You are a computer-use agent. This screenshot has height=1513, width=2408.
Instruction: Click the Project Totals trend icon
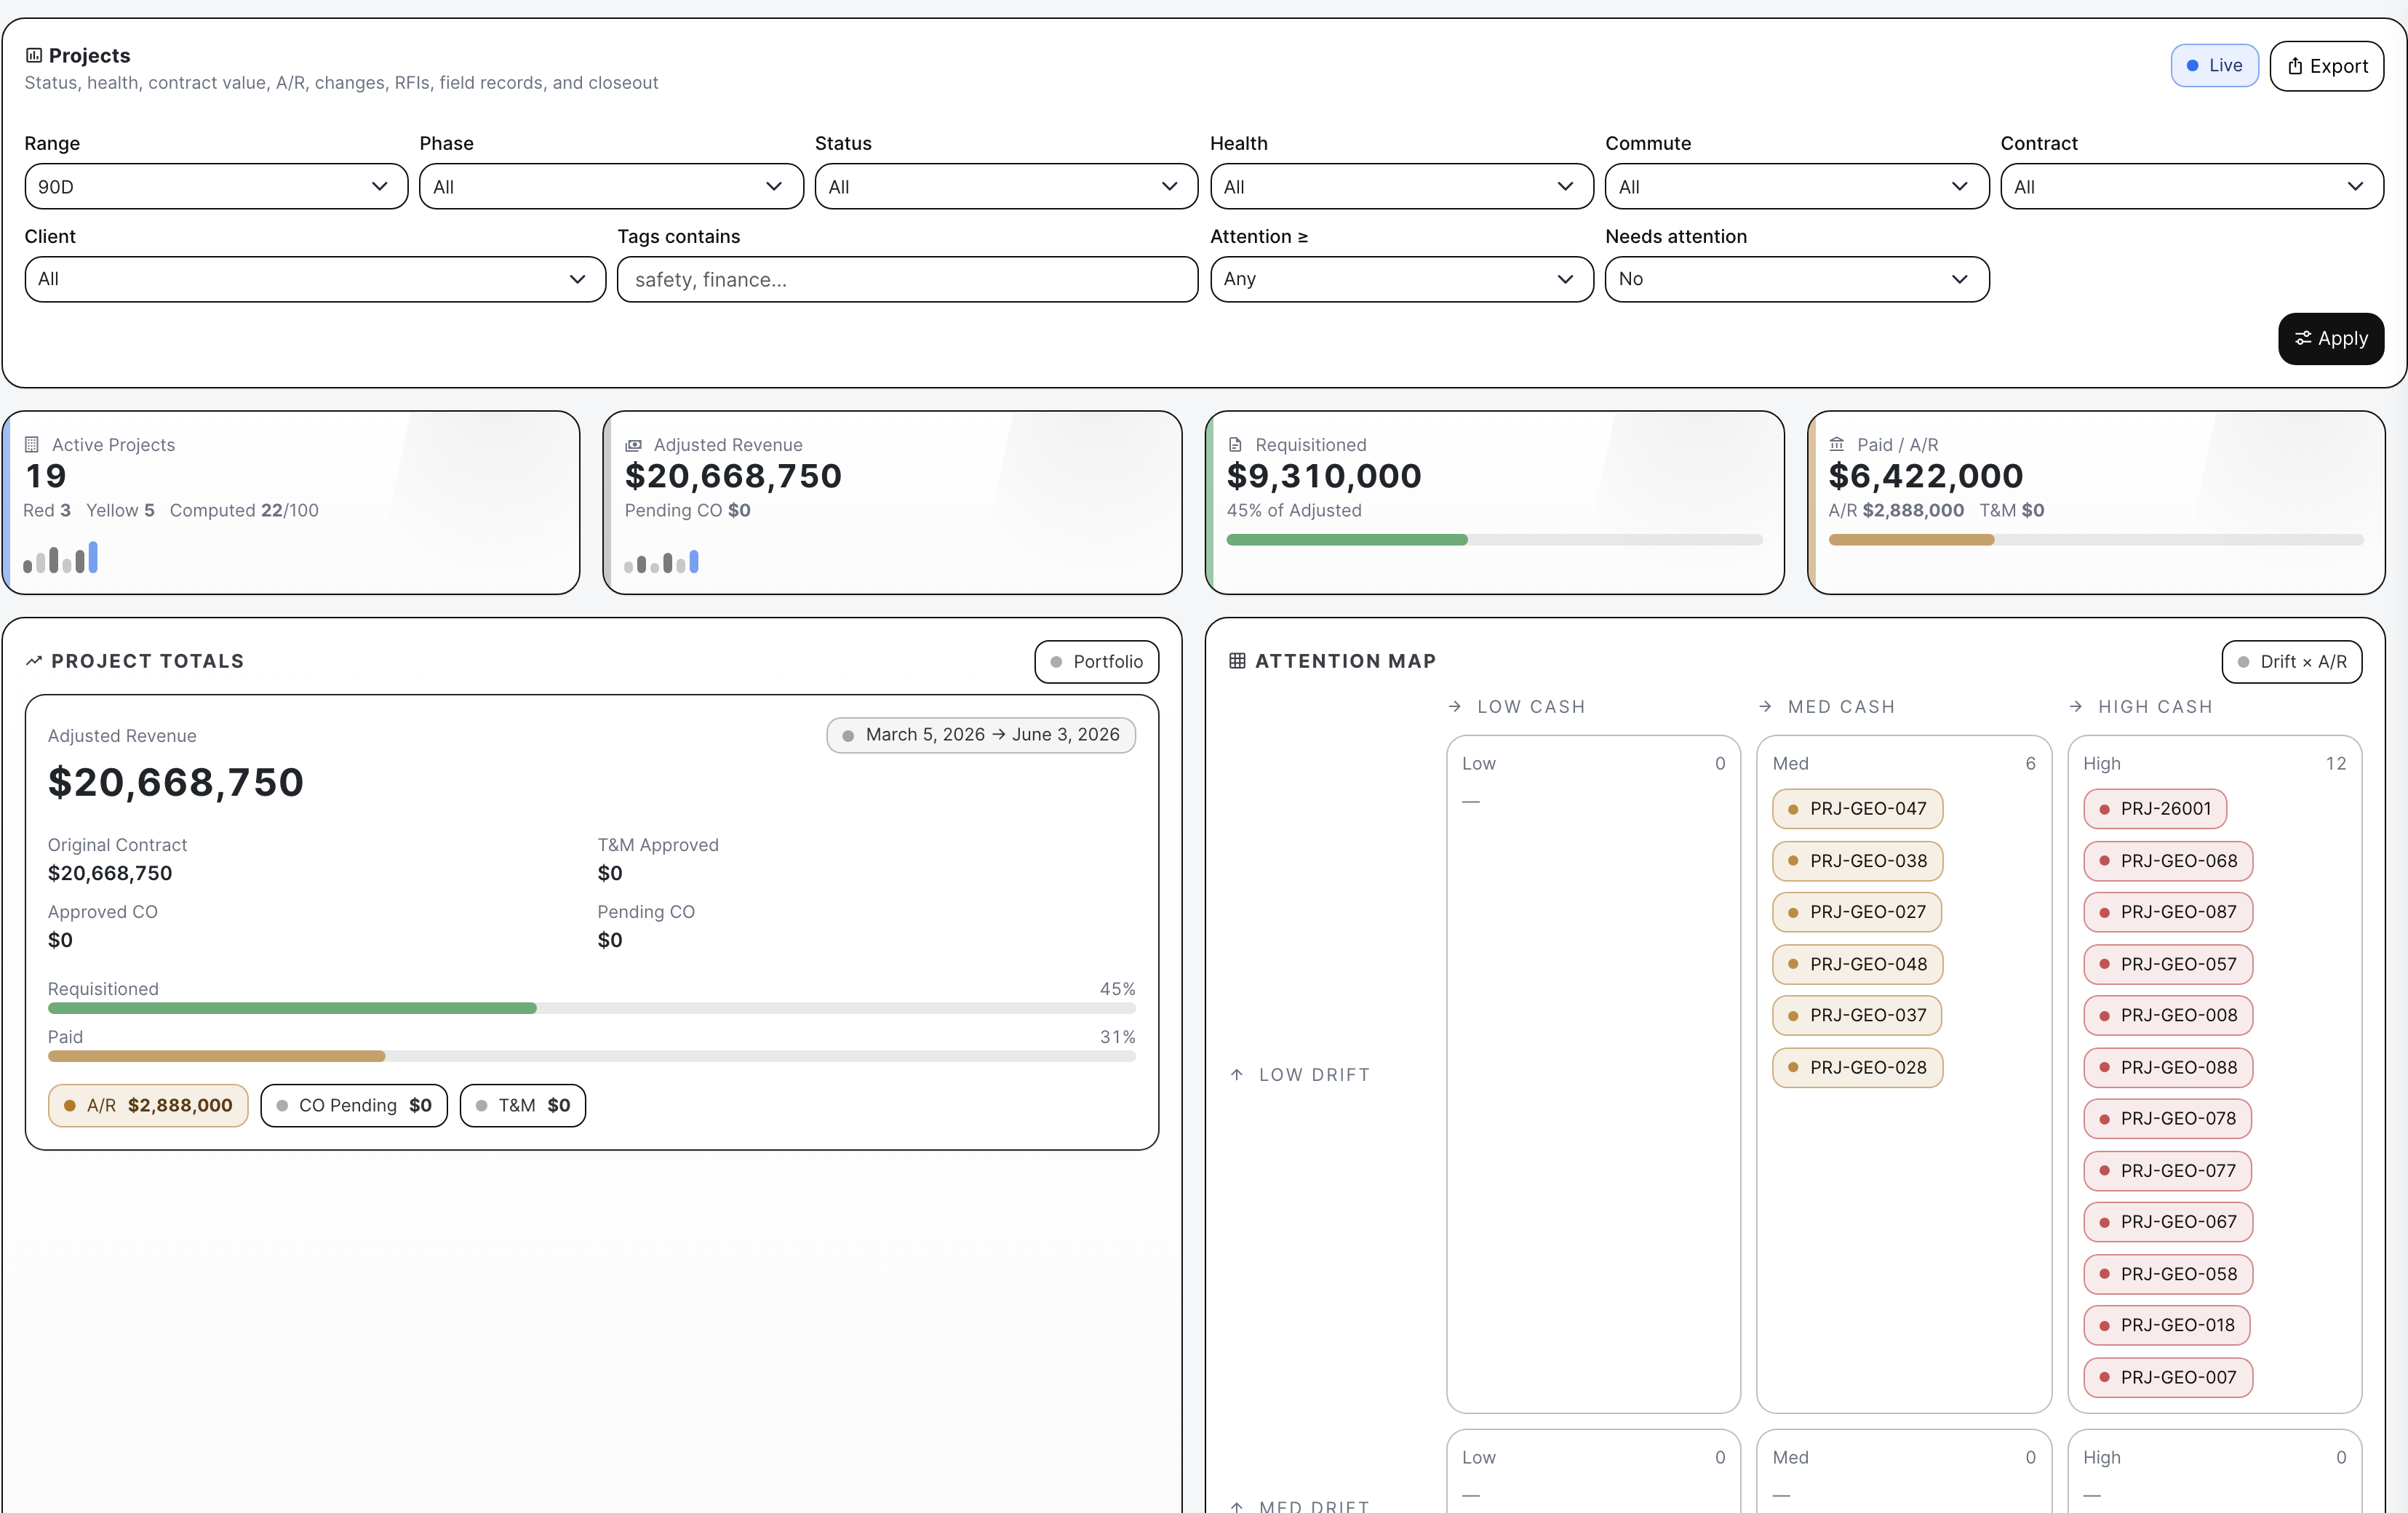[x=34, y=660]
